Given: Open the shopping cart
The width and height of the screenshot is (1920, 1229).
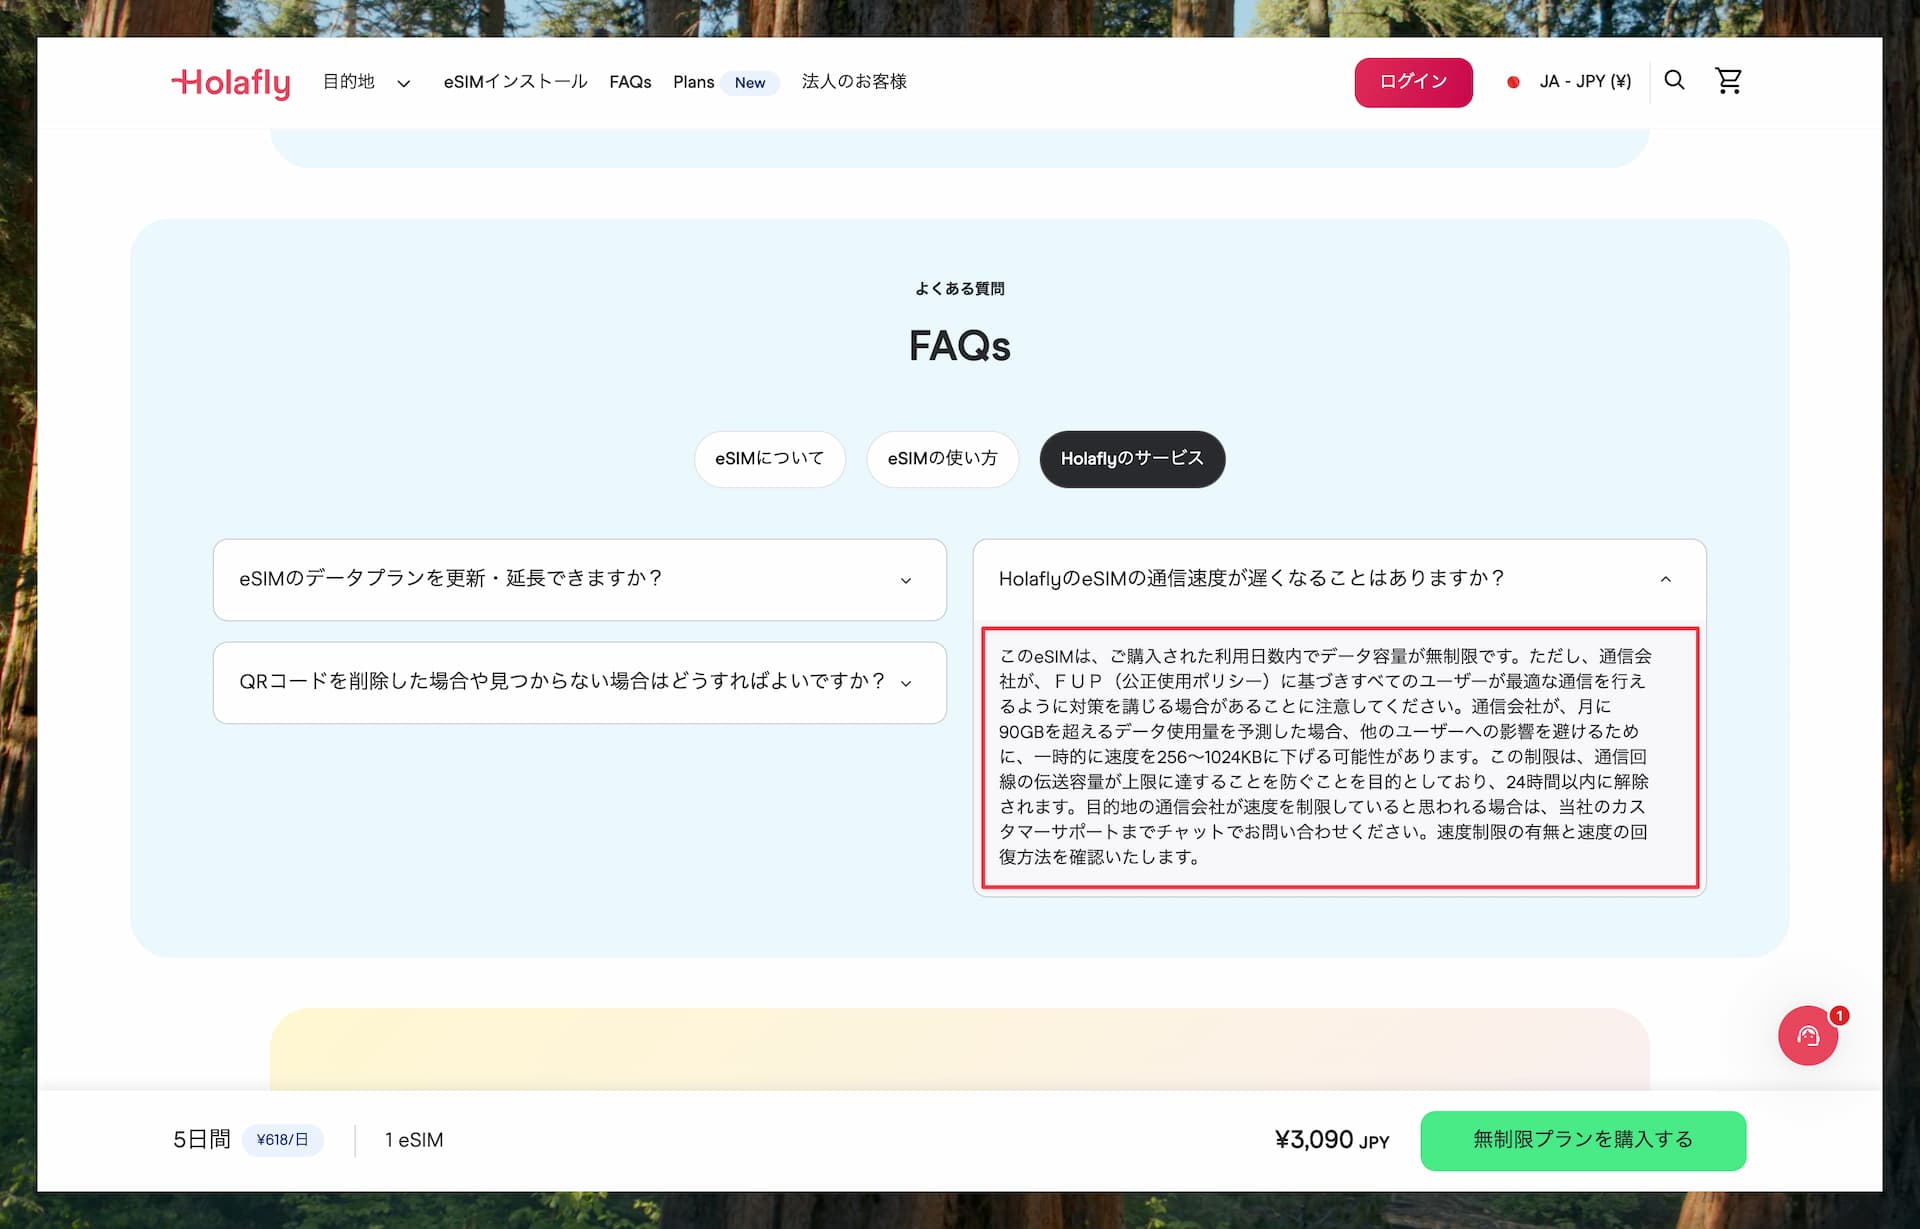Looking at the screenshot, I should [1729, 81].
